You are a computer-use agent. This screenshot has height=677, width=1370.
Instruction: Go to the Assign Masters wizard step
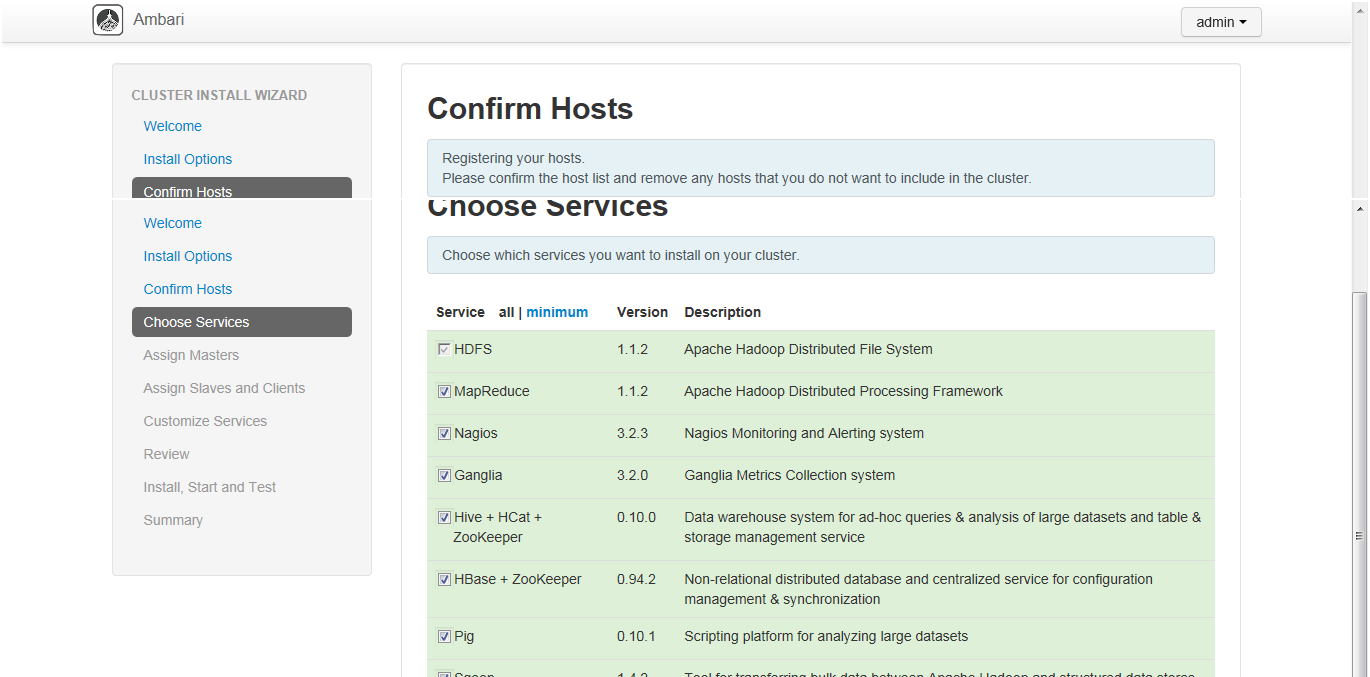tap(191, 355)
